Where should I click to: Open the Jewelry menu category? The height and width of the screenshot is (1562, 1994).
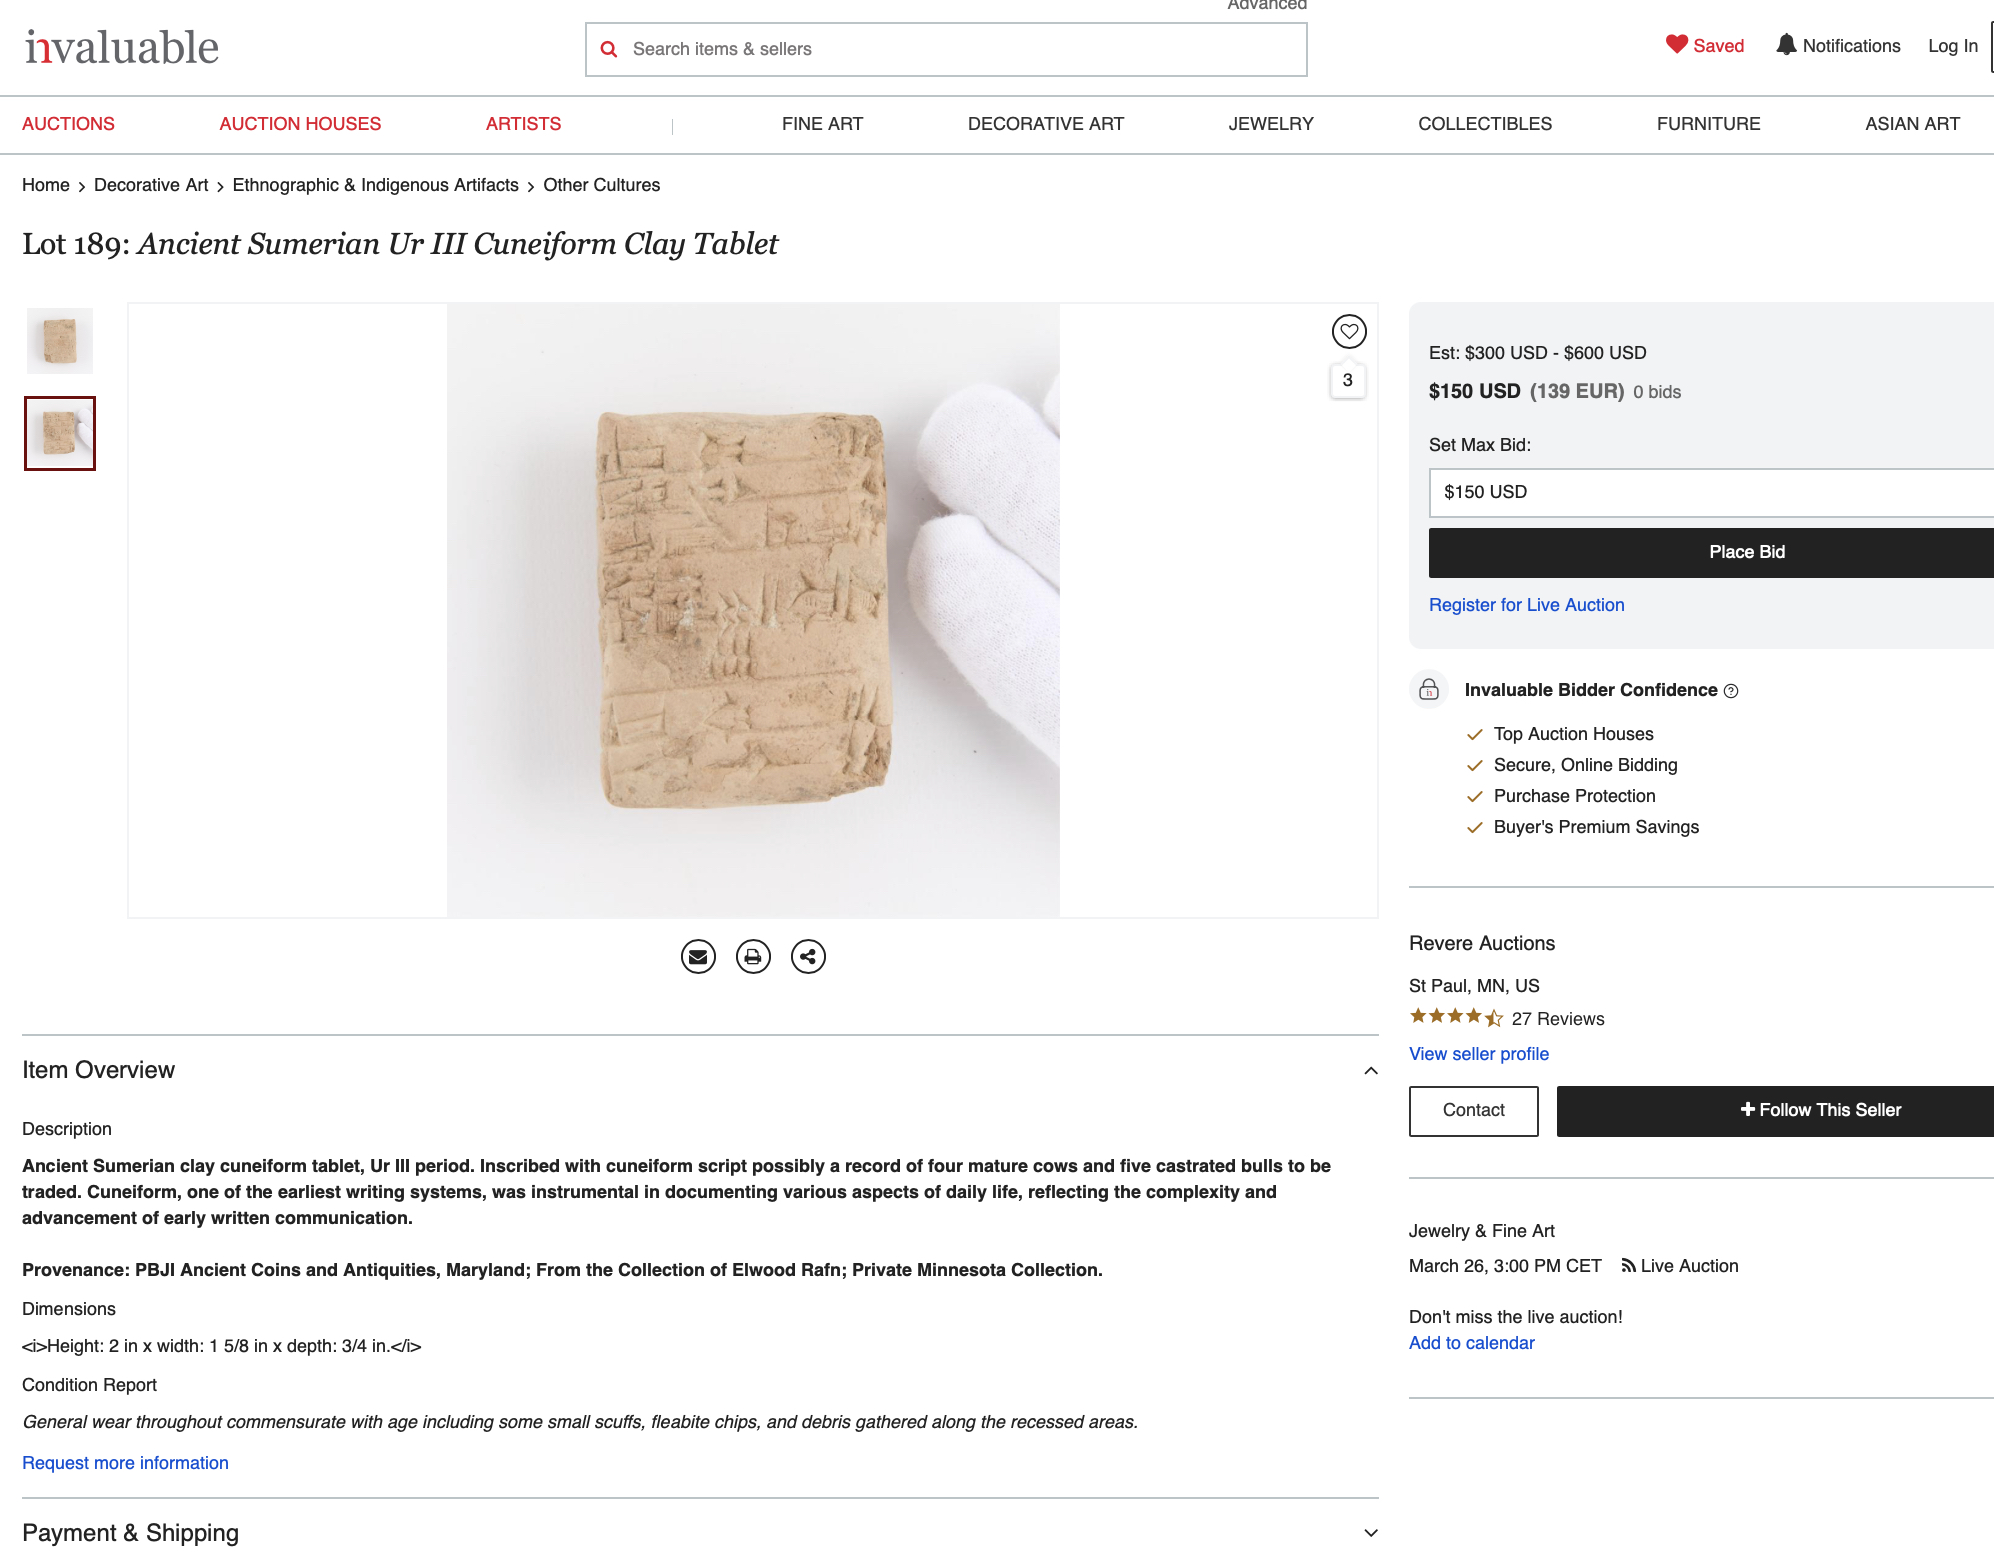[x=1270, y=124]
